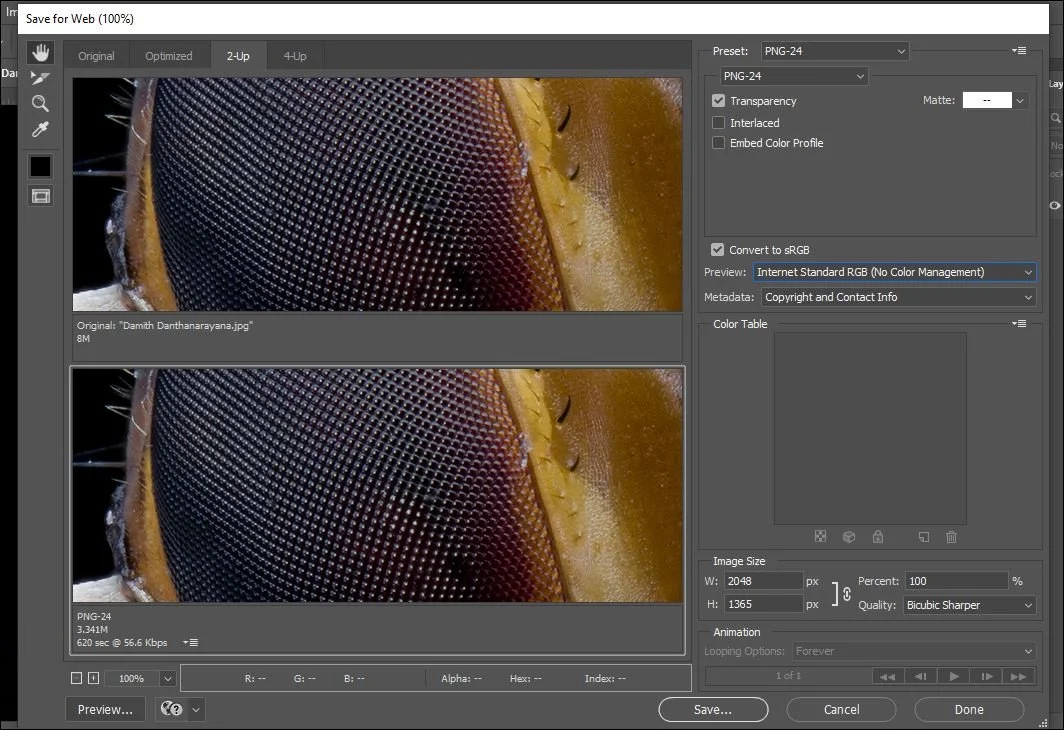Open the Metadata dropdown
Viewport: 1064px width, 730px height.
pos(897,297)
